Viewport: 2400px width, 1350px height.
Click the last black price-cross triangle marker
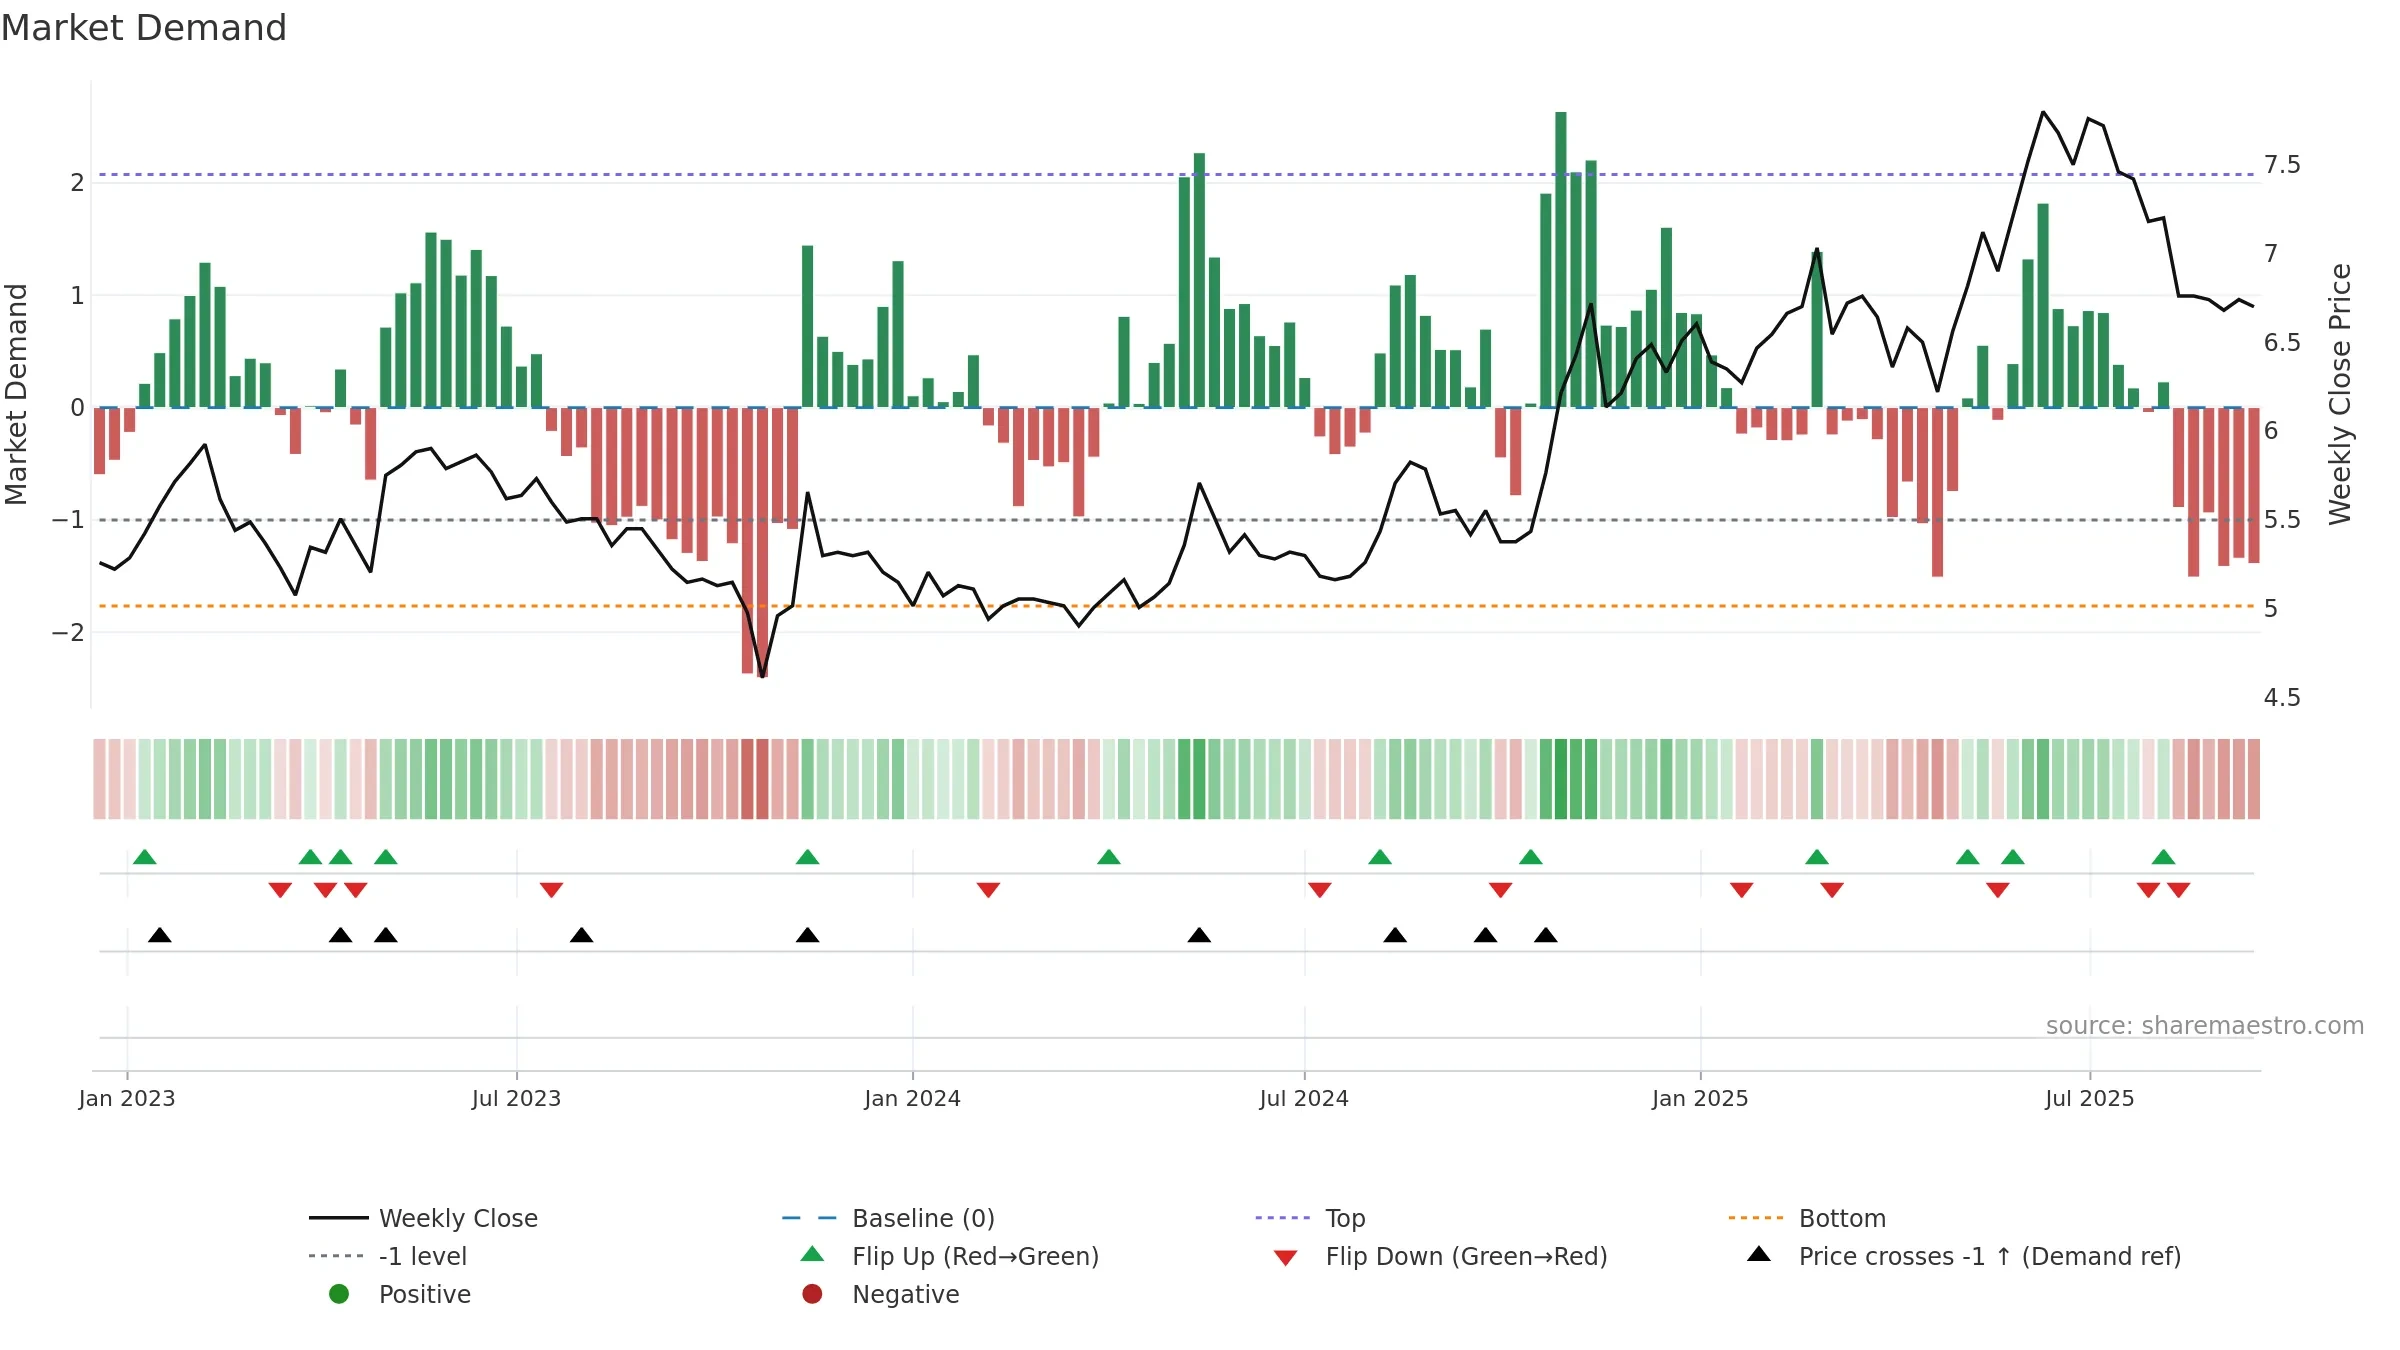(1546, 935)
